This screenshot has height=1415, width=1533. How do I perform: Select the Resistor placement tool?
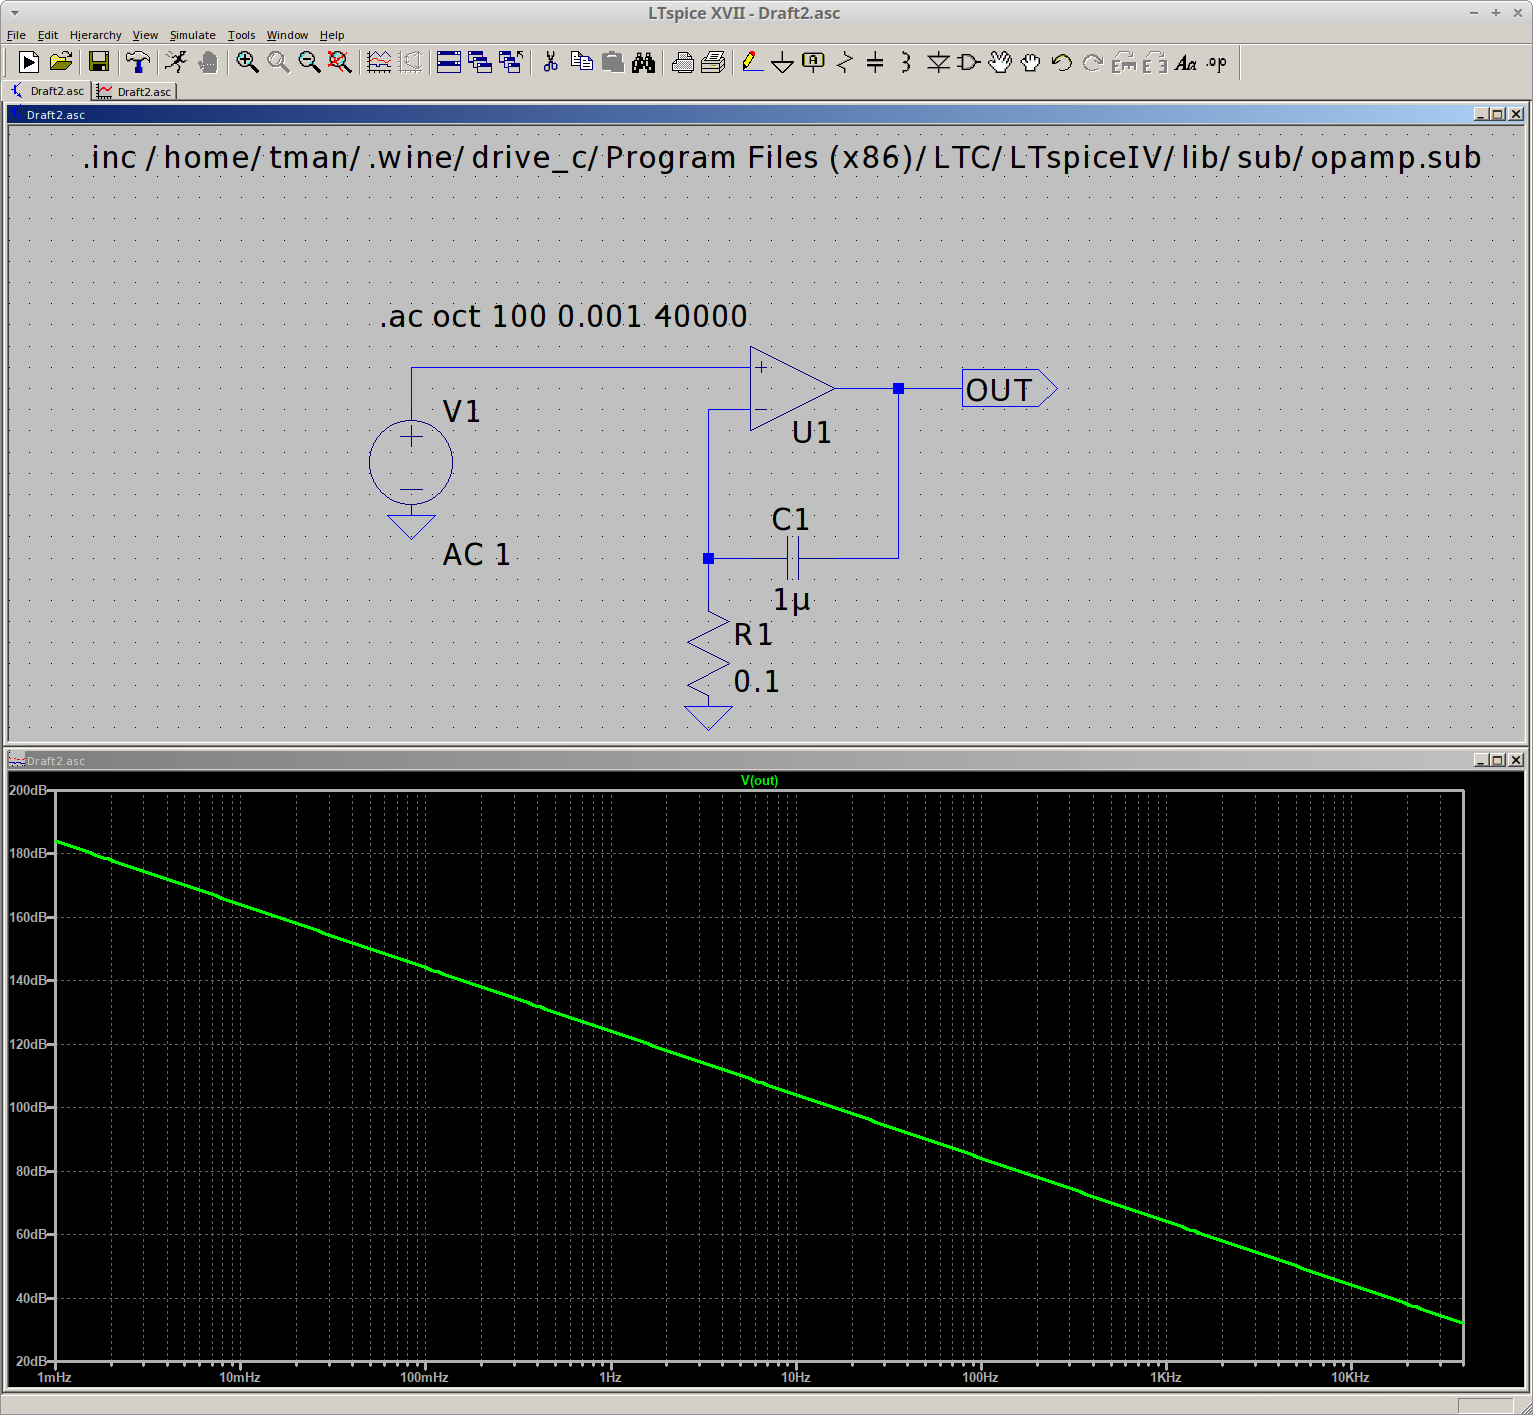(845, 62)
